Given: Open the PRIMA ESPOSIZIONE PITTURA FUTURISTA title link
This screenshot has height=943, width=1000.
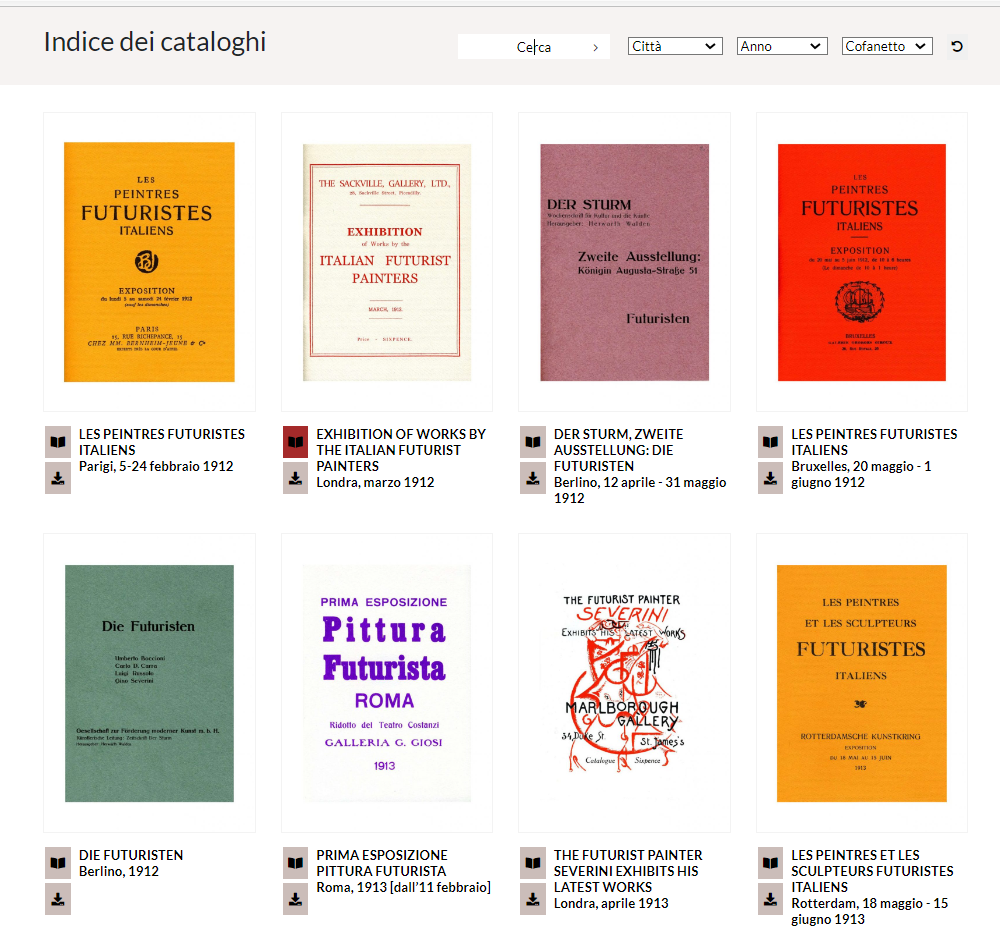Looking at the screenshot, I should tap(381, 863).
